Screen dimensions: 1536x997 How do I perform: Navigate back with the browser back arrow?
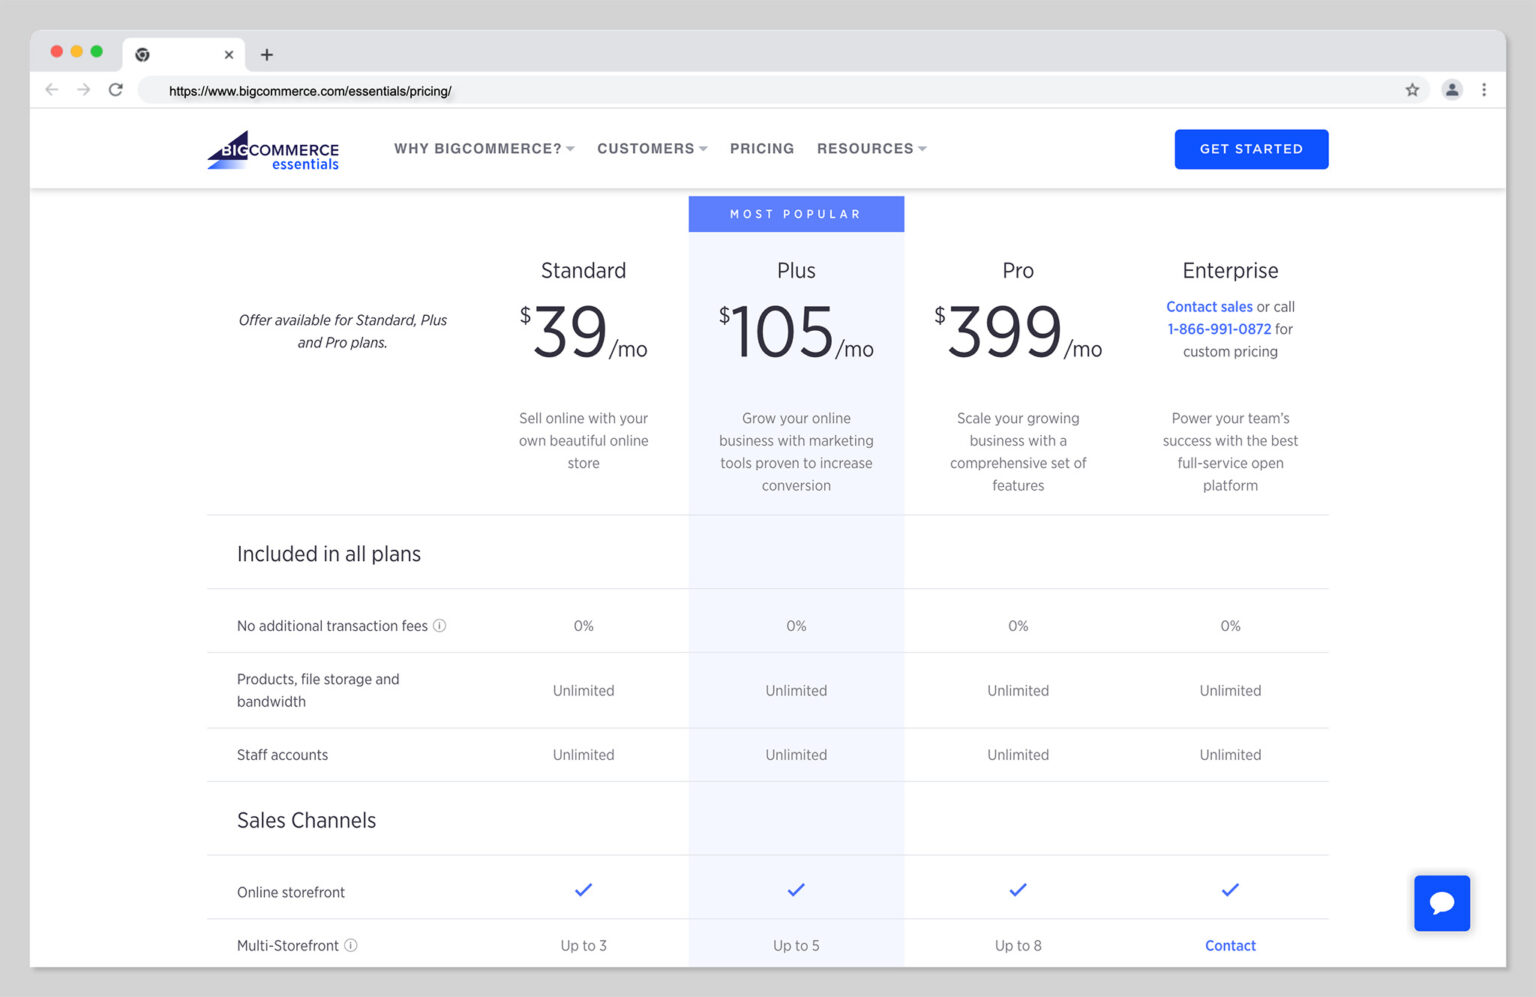[52, 89]
